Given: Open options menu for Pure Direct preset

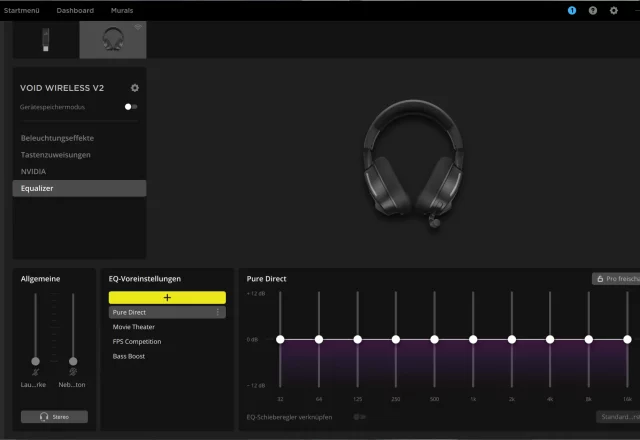Looking at the screenshot, I should click(218, 313).
